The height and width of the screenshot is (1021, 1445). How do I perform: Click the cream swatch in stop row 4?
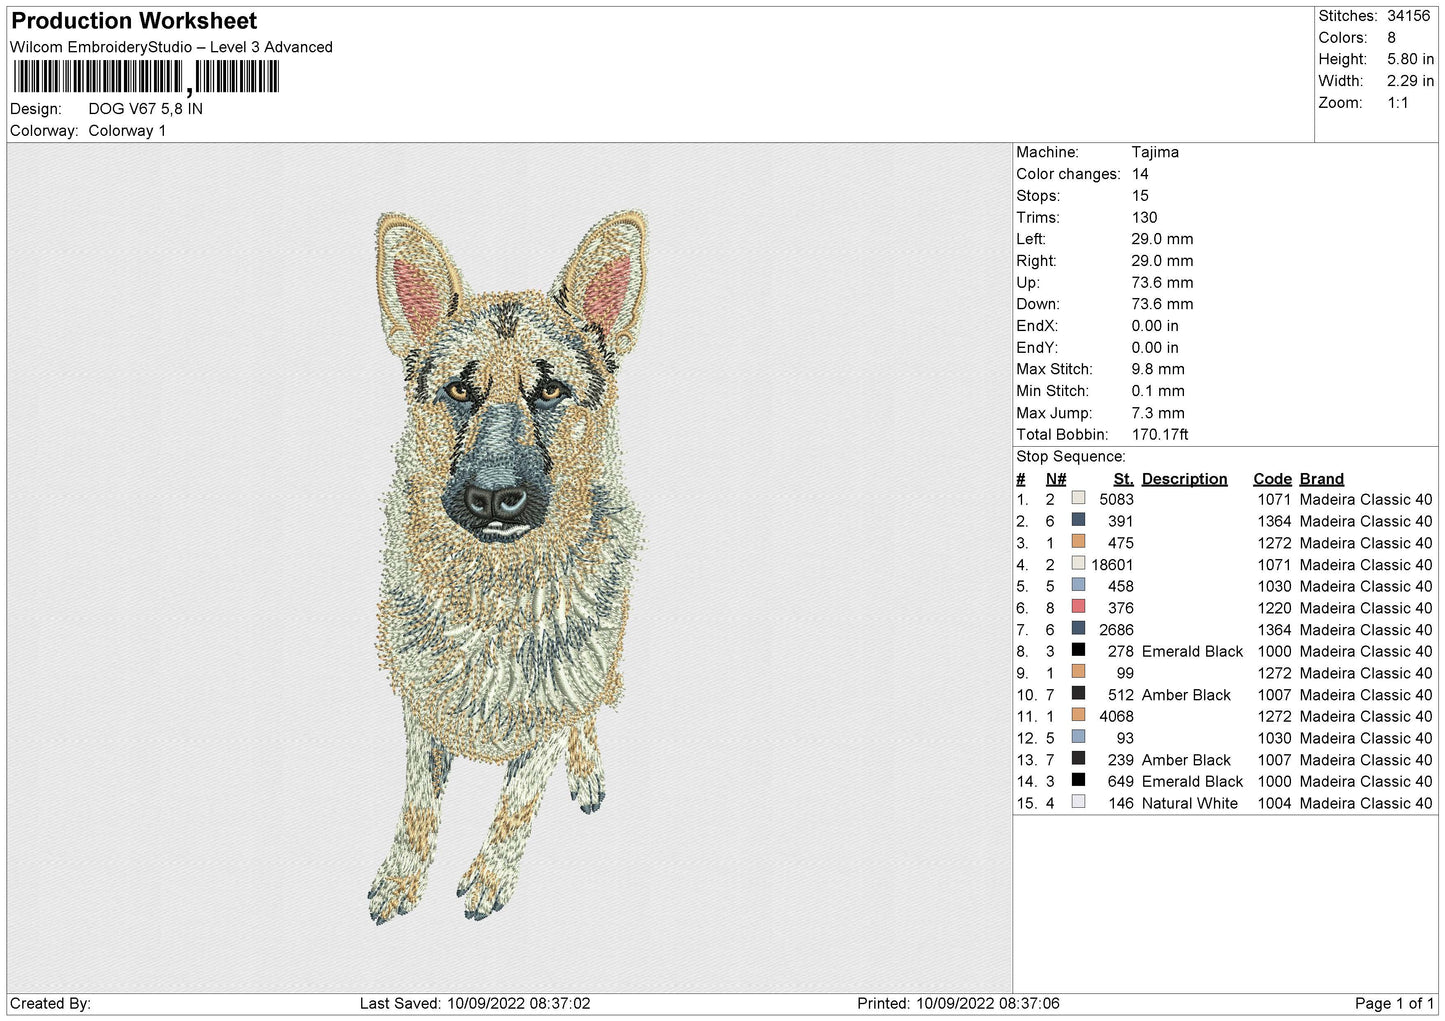tap(1078, 564)
